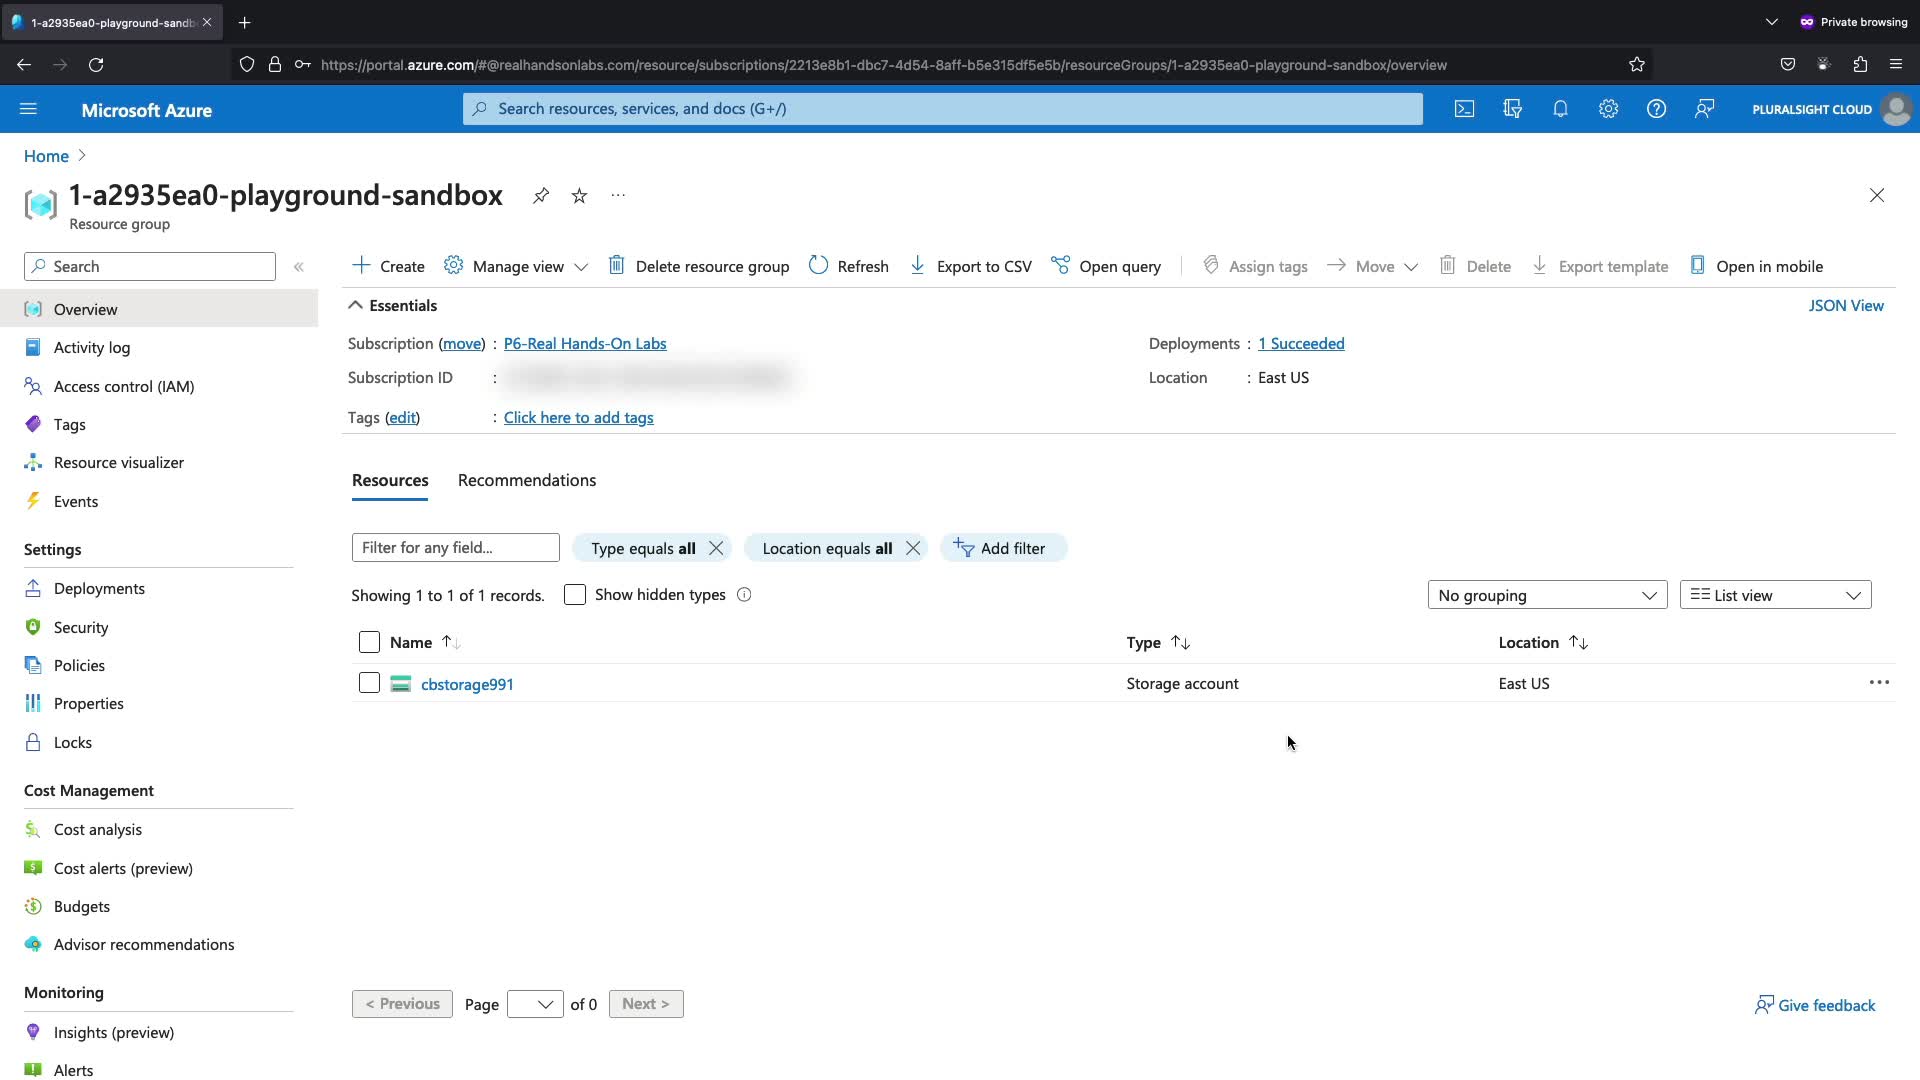Check the cbstorage991 row checkbox
The width and height of the screenshot is (1920, 1080).
point(369,683)
